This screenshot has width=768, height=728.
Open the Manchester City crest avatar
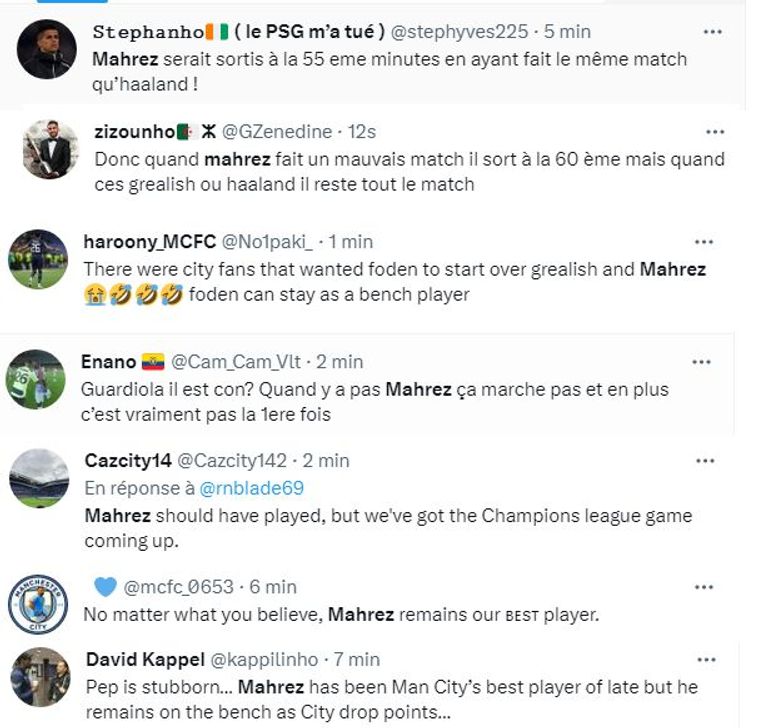pyautogui.click(x=38, y=603)
